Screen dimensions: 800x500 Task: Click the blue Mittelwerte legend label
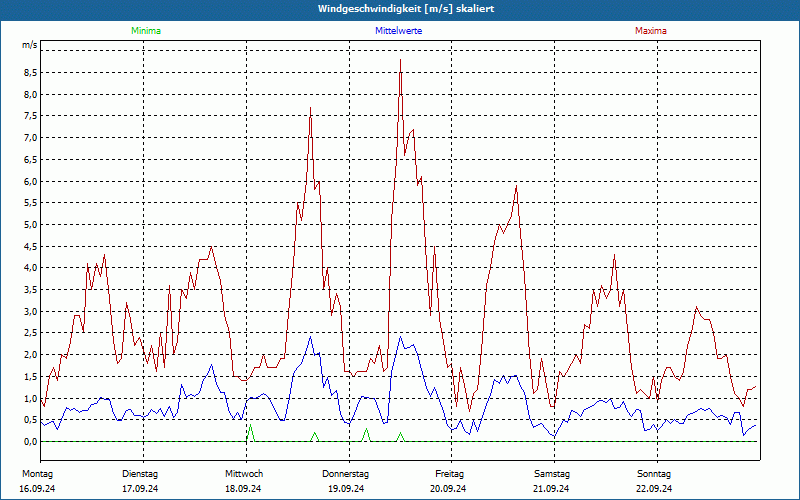(398, 31)
